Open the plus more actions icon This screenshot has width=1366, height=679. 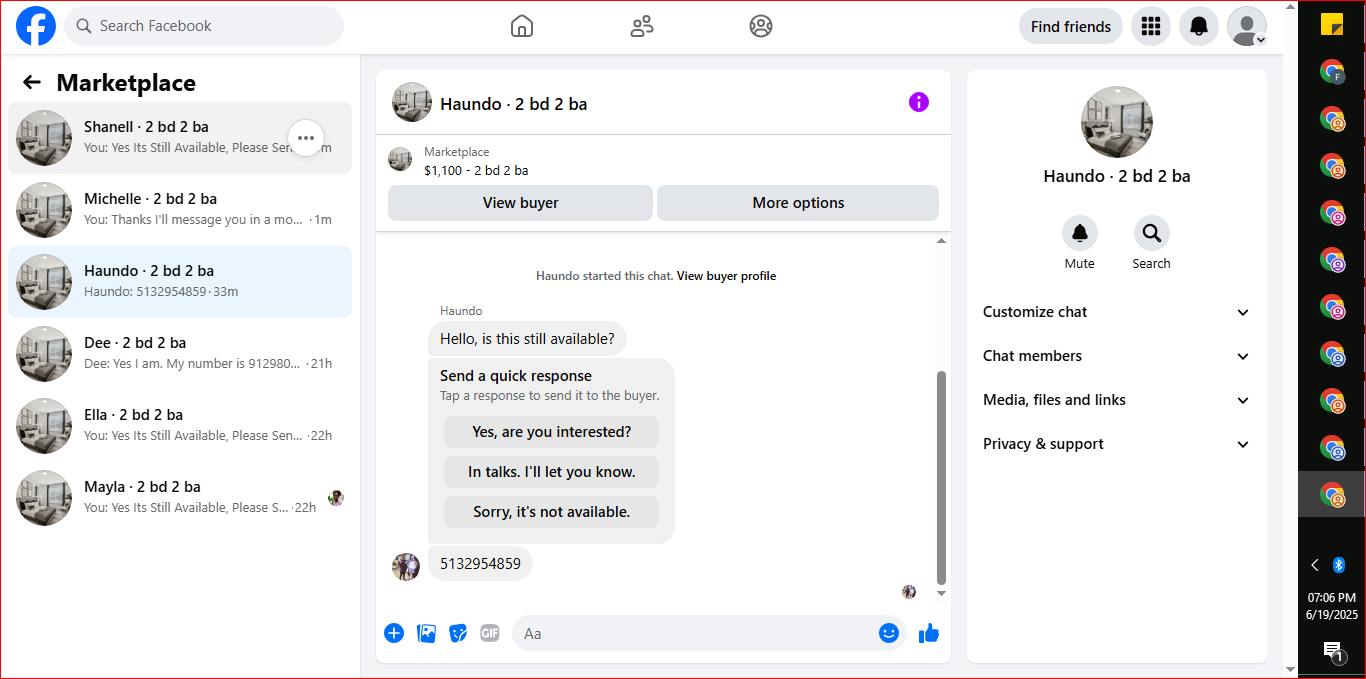[394, 633]
